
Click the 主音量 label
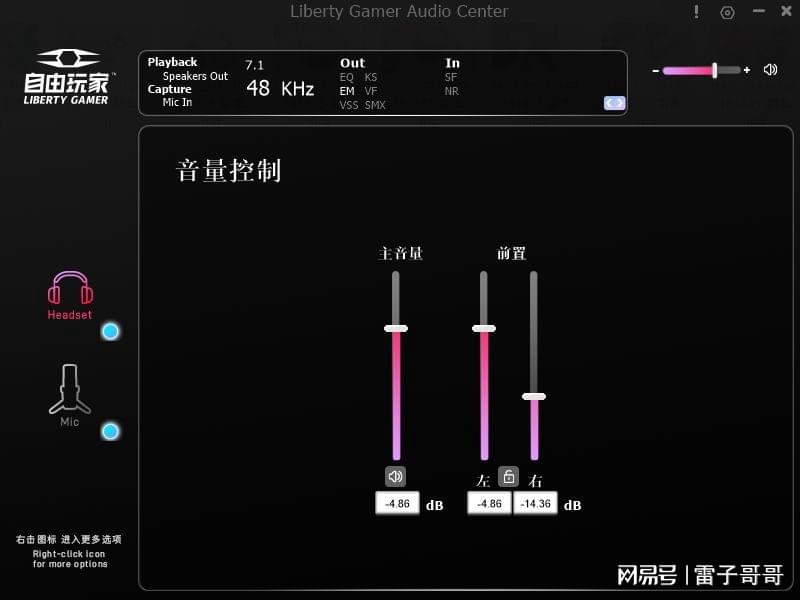click(x=401, y=253)
